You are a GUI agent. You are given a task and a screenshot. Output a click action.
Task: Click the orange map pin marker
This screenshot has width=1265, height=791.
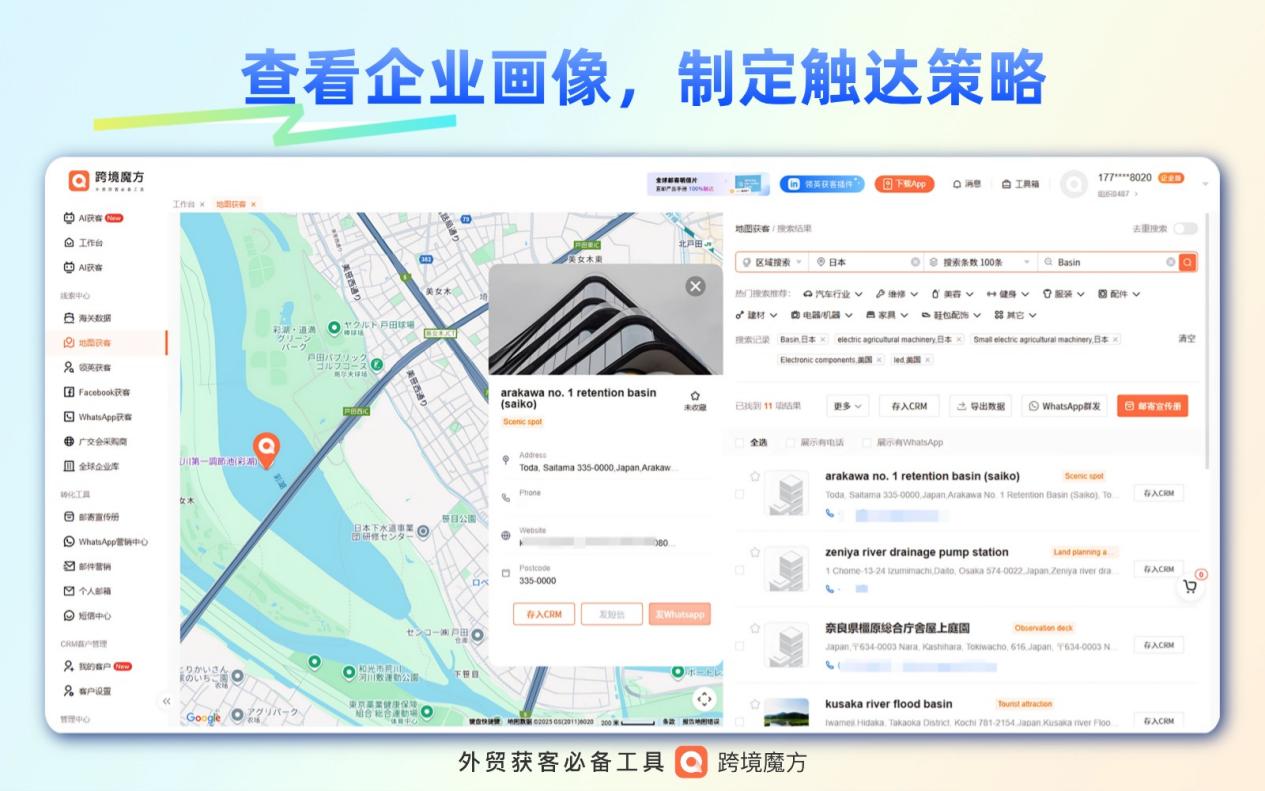click(266, 448)
